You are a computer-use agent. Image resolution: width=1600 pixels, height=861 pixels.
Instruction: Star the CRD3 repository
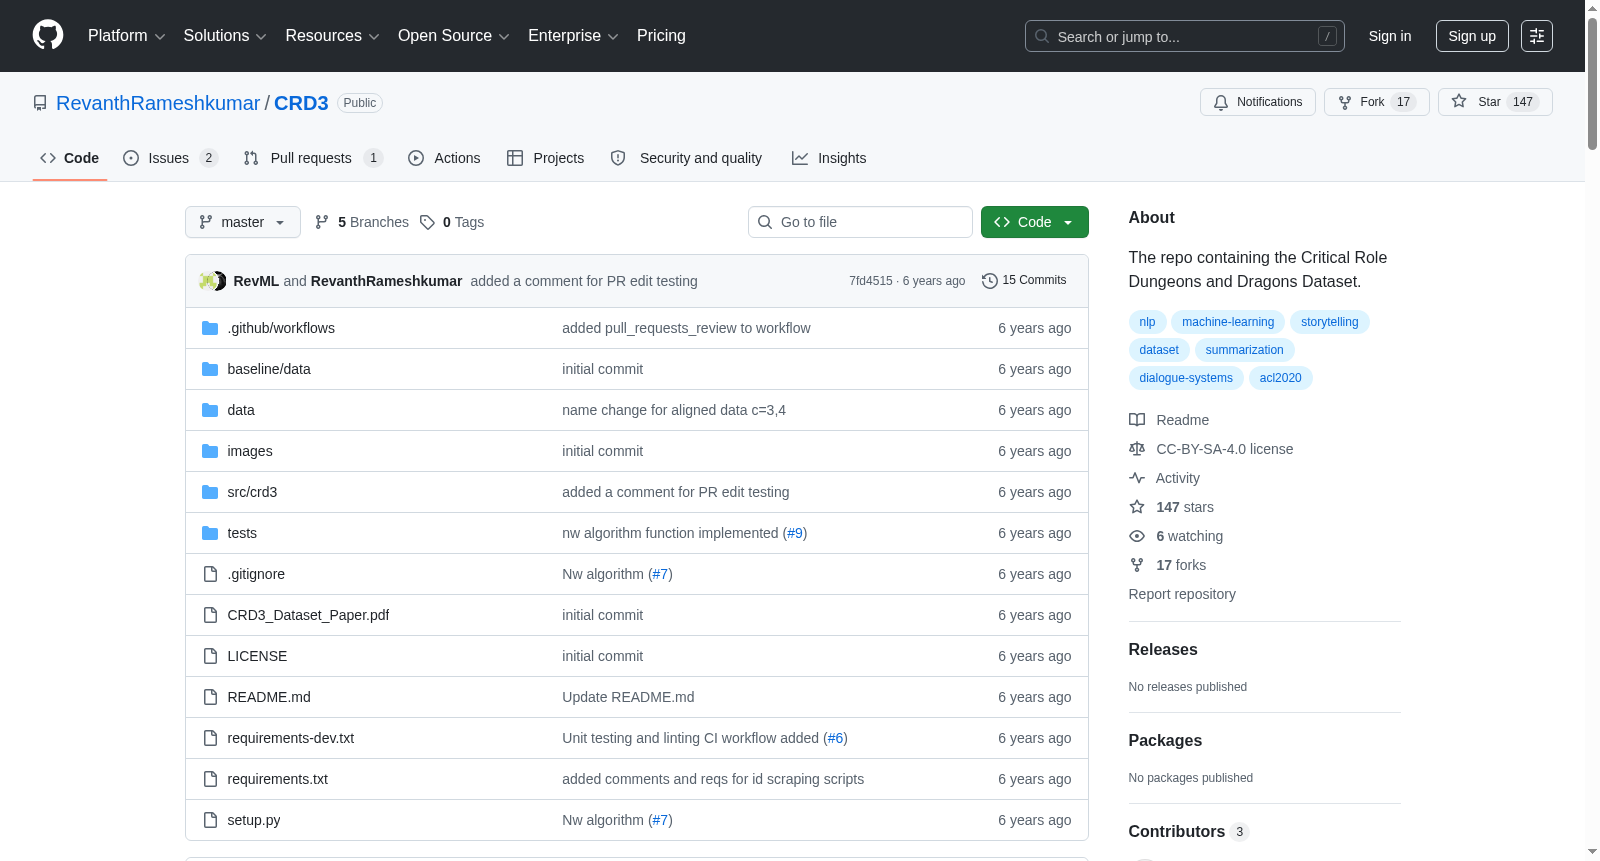1494,102
